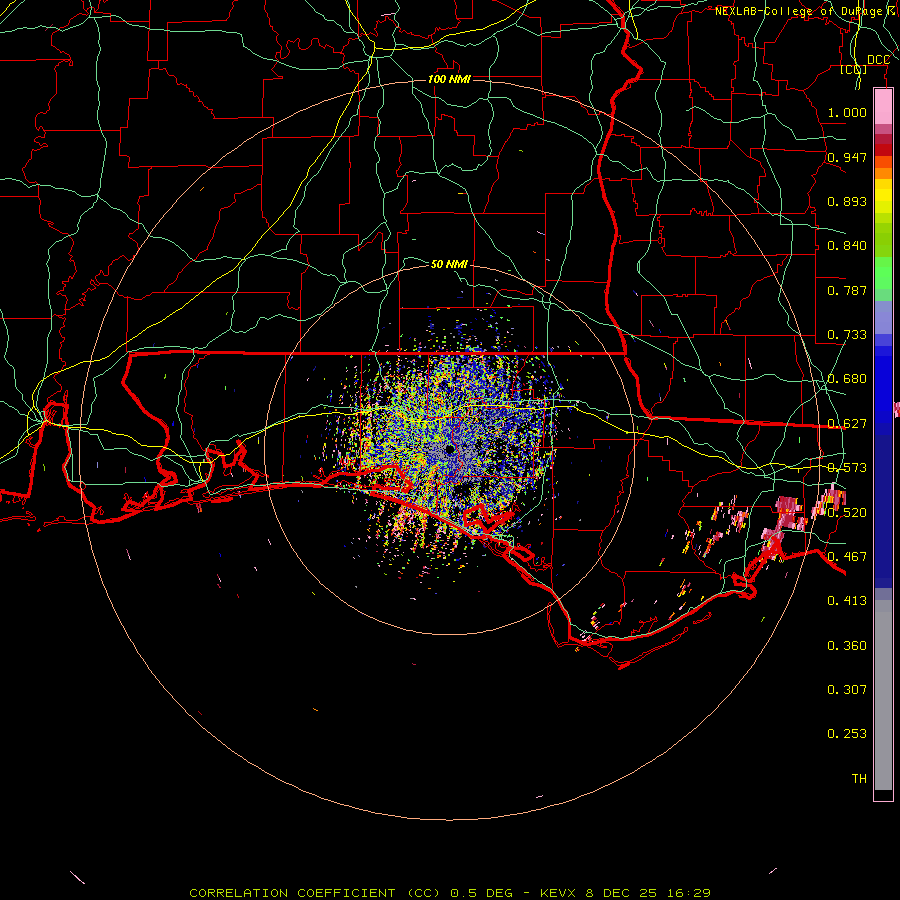
Task: Click the DCC label above the color scale
Action: coord(878,60)
